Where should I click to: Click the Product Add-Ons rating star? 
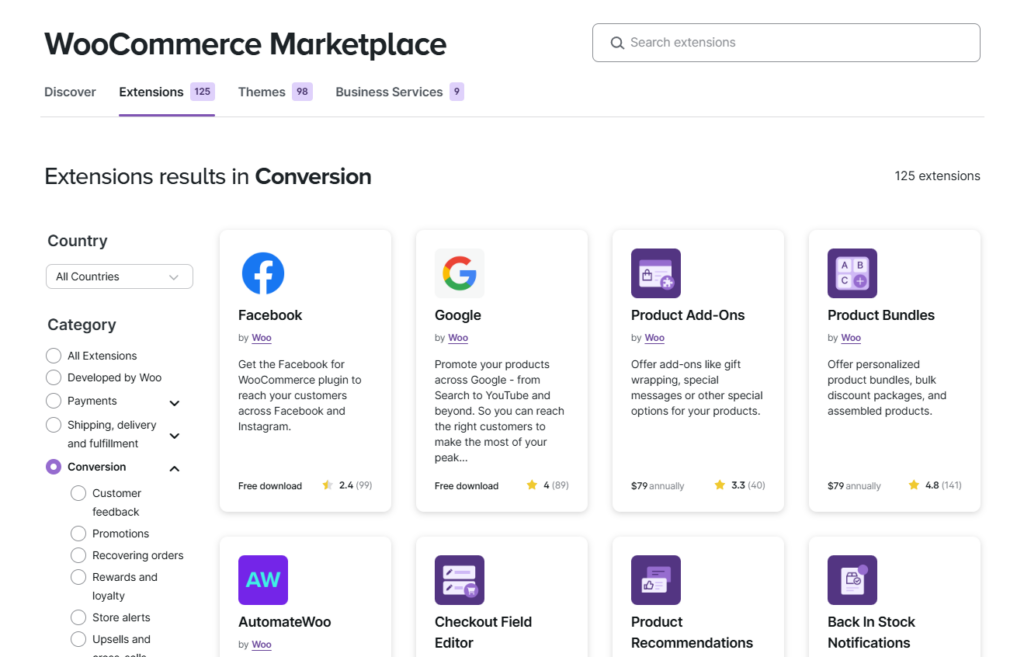tap(720, 485)
